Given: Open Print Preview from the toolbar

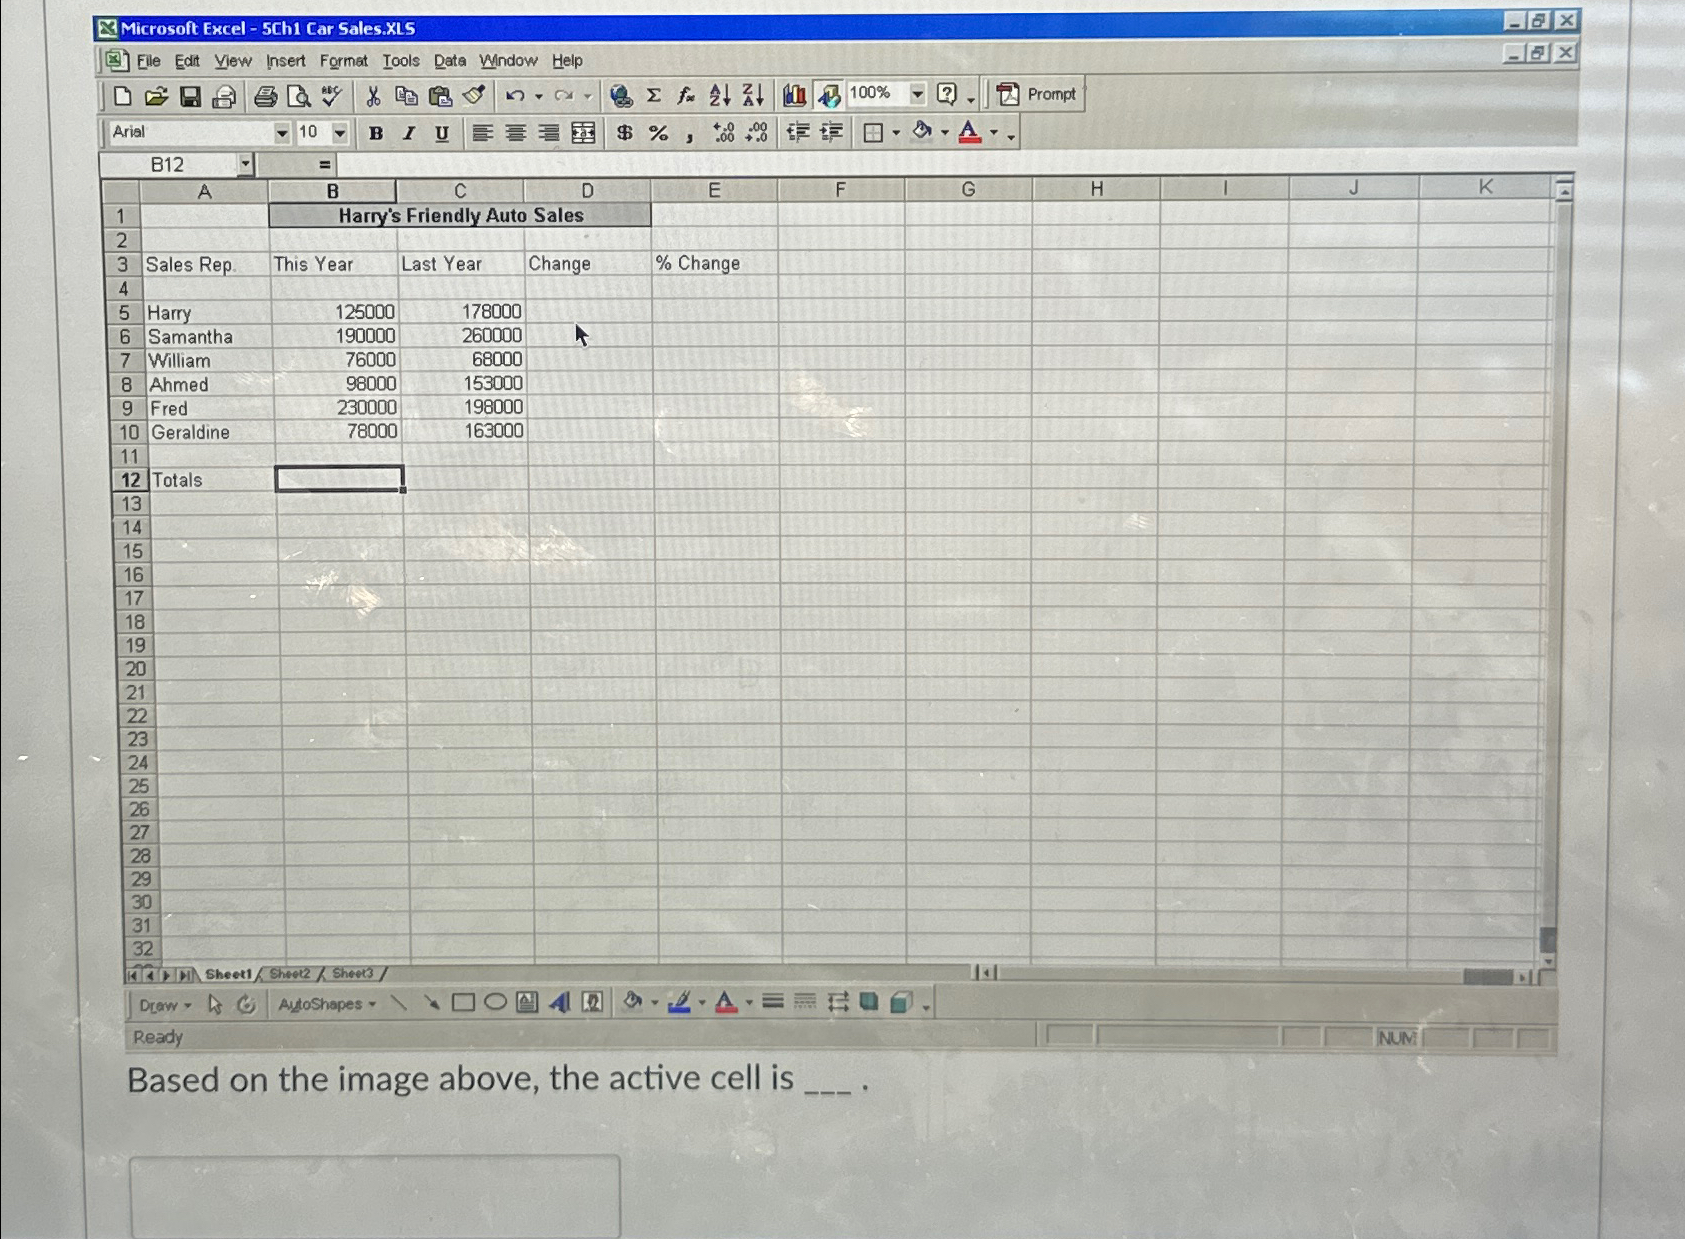Looking at the screenshot, I should pos(298,96).
